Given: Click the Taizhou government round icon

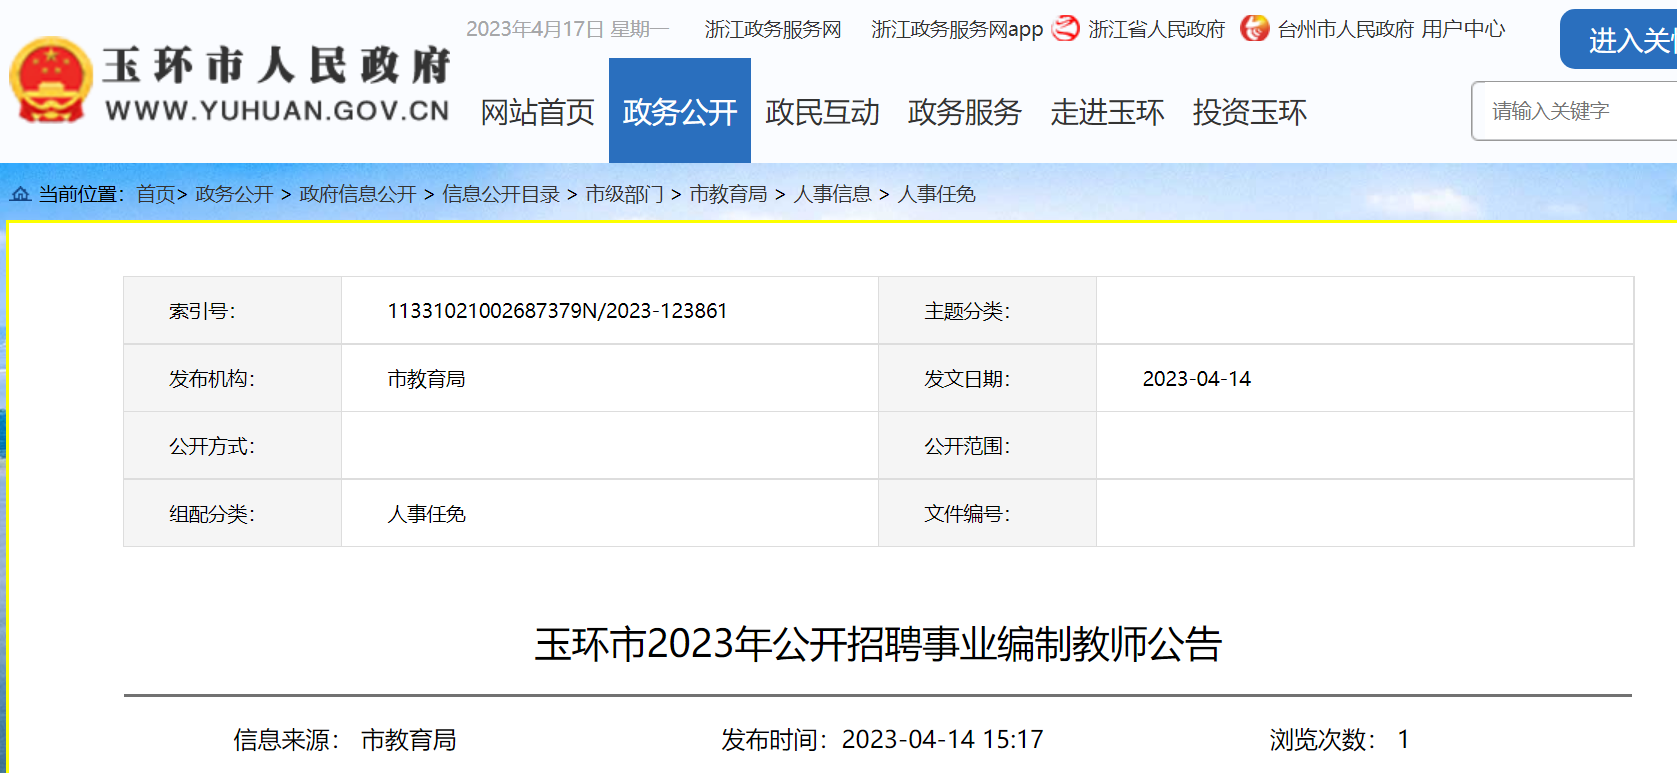Looking at the screenshot, I should (x=1254, y=29).
